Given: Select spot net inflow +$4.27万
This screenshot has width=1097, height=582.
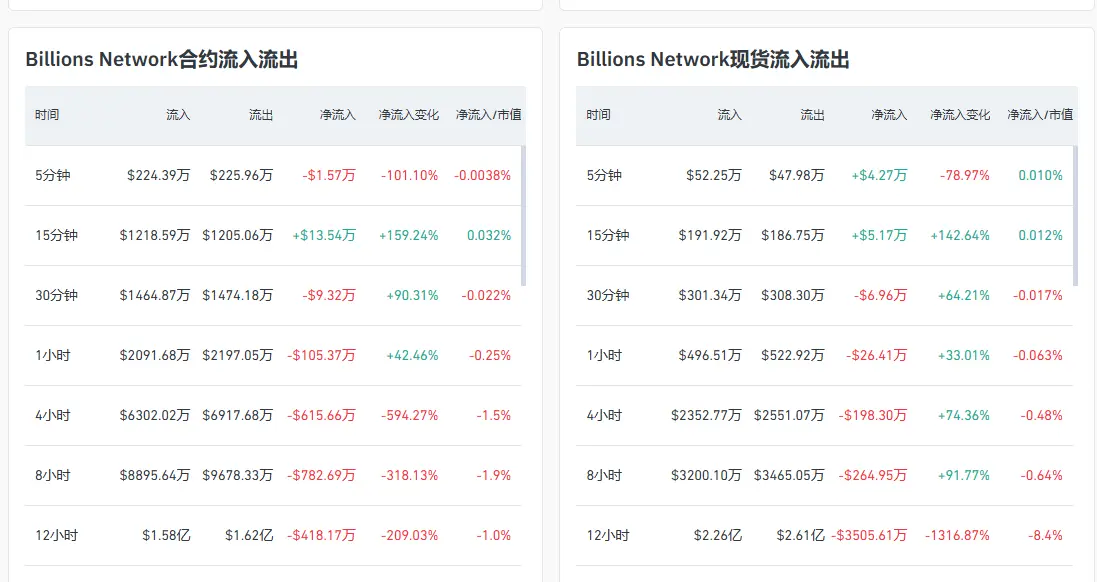Looking at the screenshot, I should (879, 176).
